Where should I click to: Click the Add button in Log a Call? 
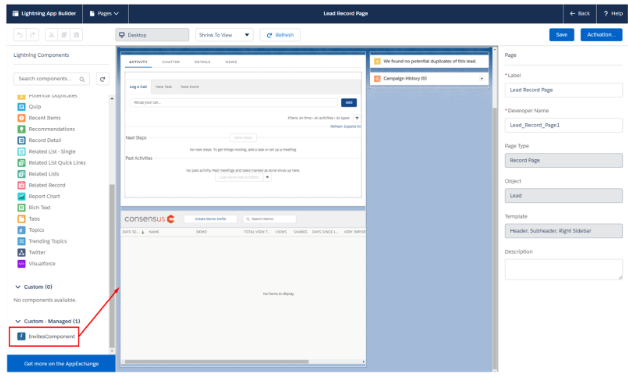349,103
